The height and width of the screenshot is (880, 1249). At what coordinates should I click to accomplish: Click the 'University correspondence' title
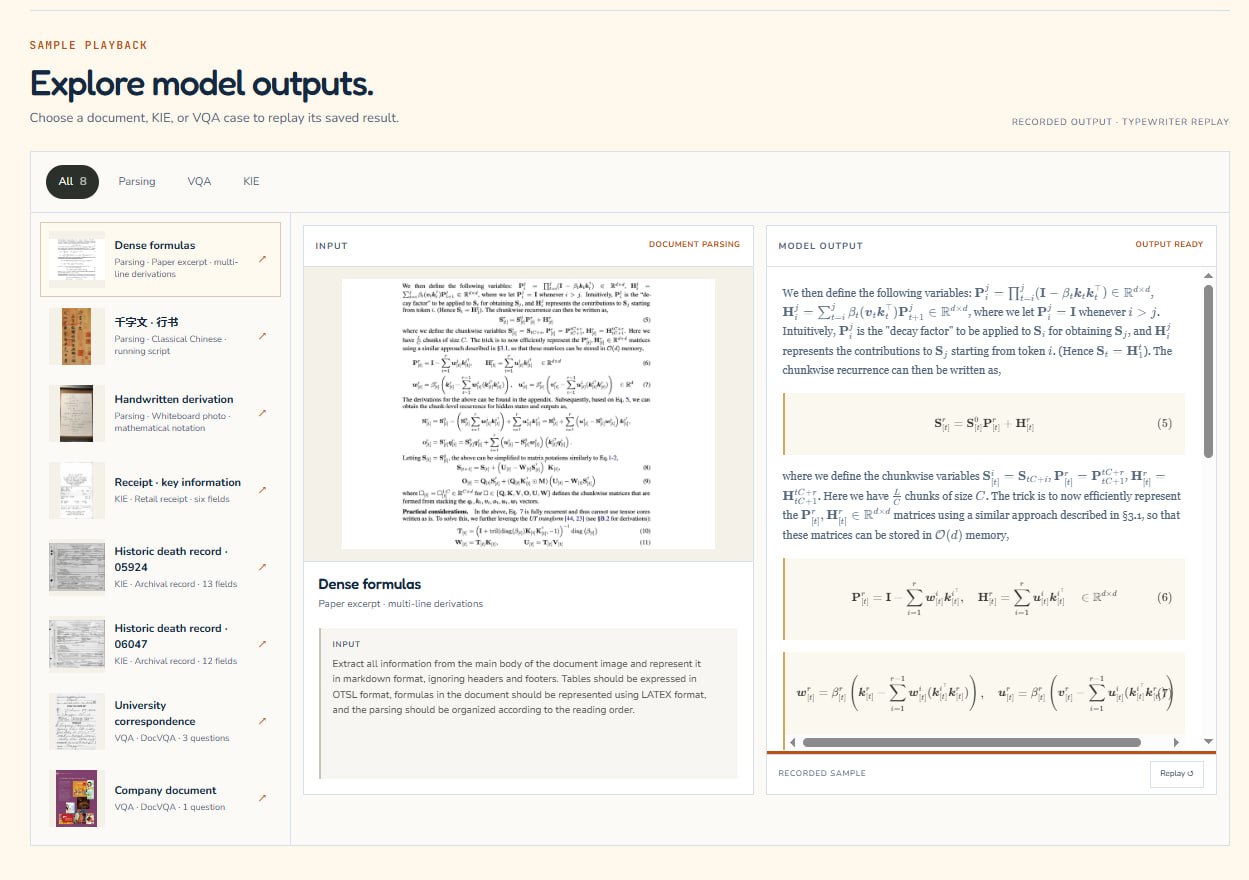155,713
